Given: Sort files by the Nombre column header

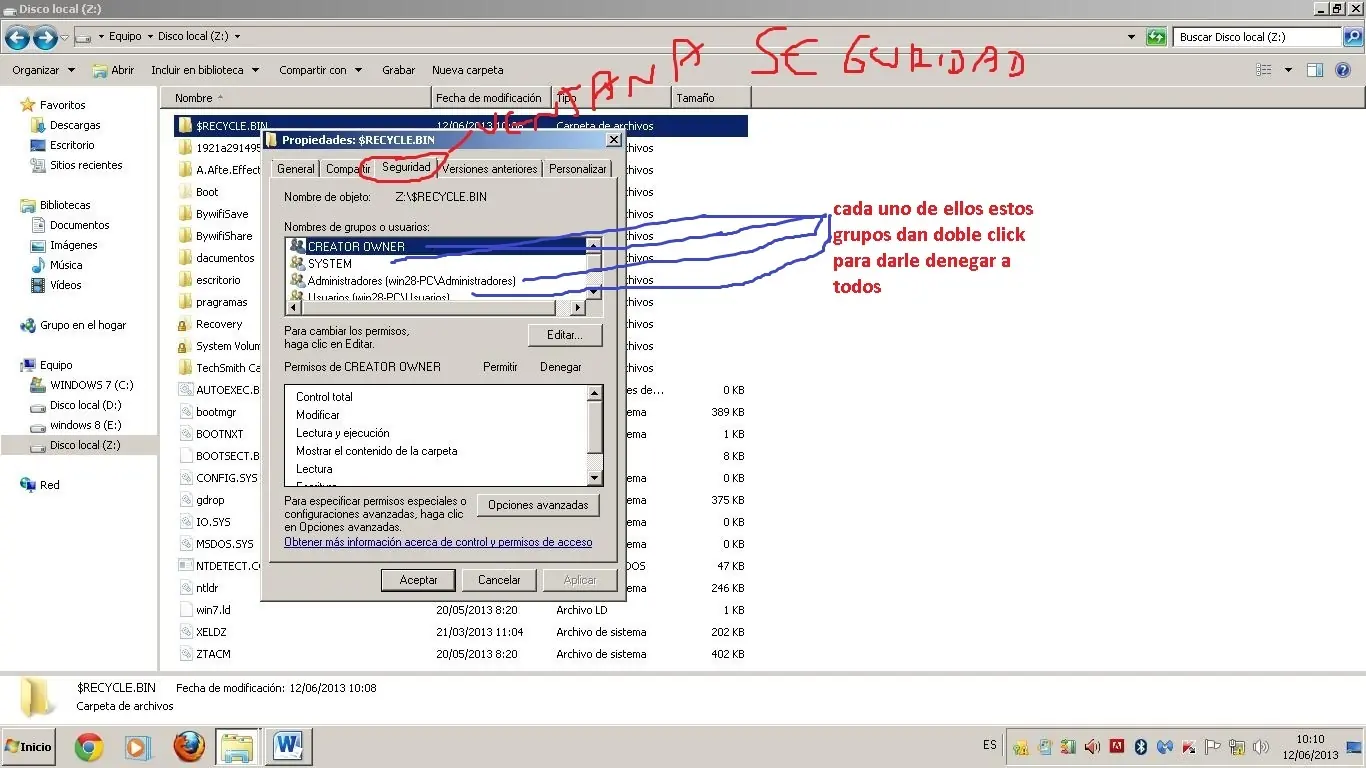Looking at the screenshot, I should tap(295, 98).
